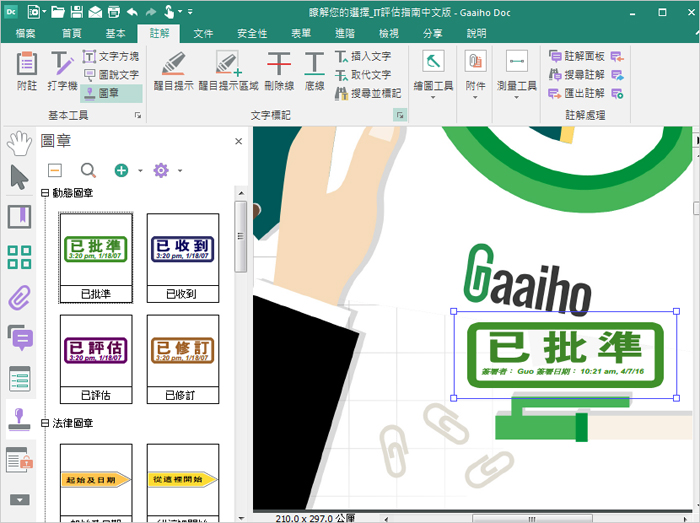Choose the 圖說文字 callout tool
The width and height of the screenshot is (700, 523).
pos(111,75)
